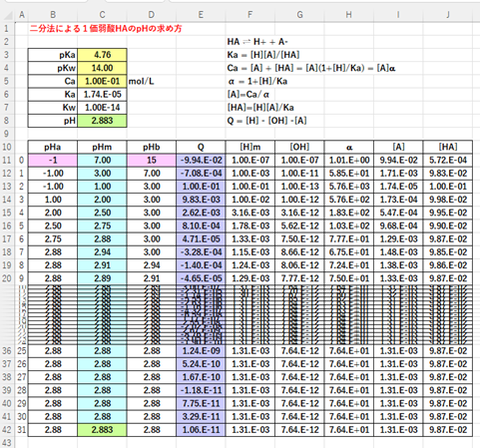Select the pink pHb cell with 15
The width and height of the screenshot is (480, 448).
(x=151, y=160)
